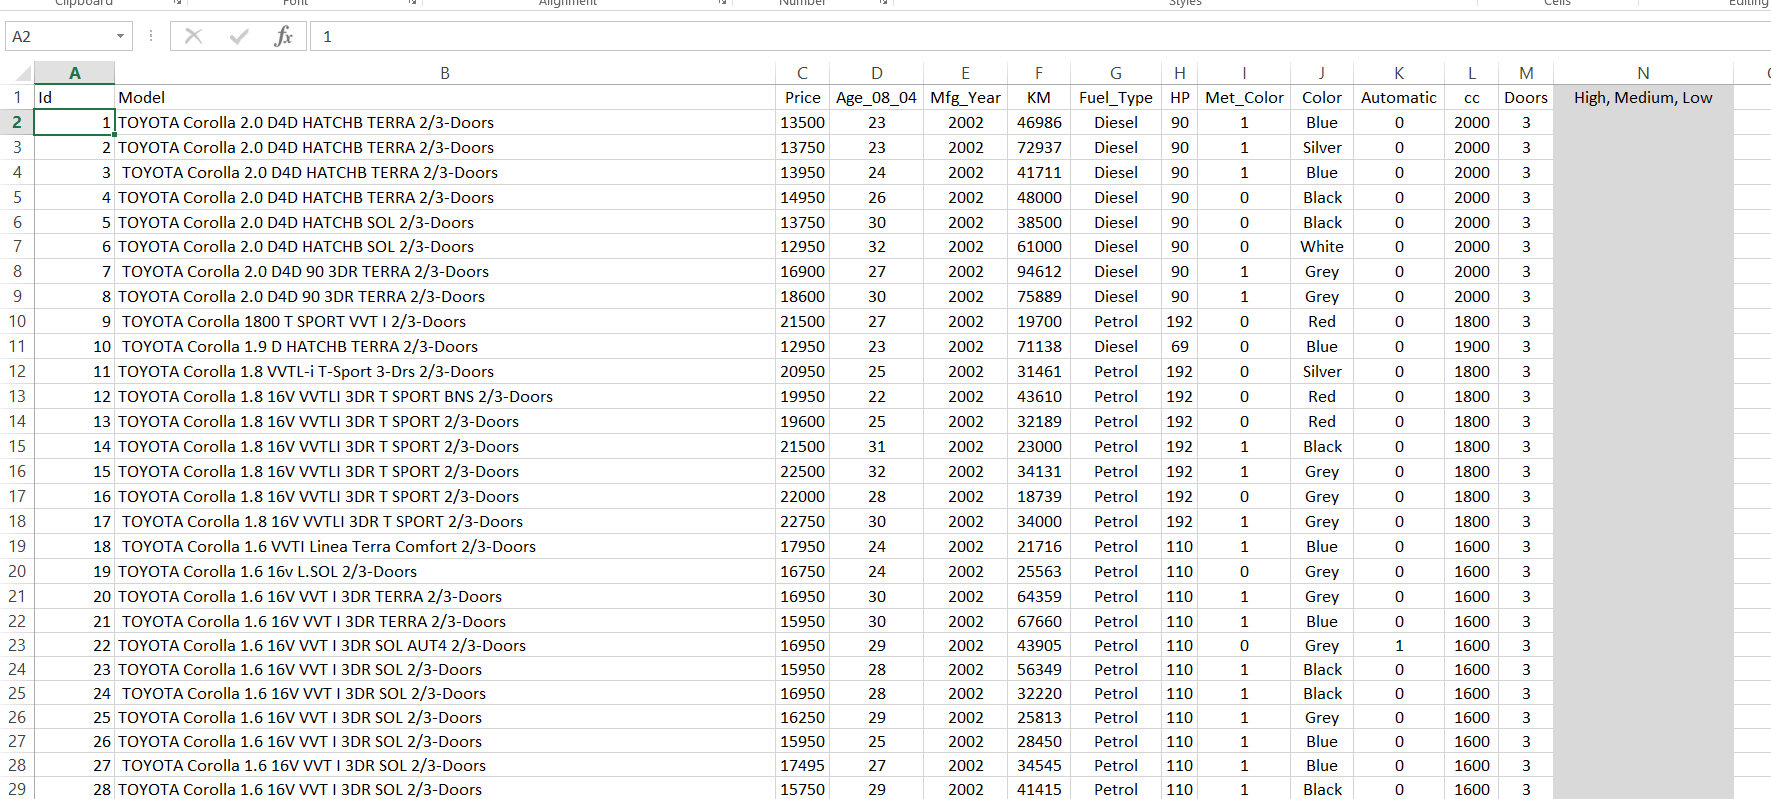Click the 'Color' header cell

pyautogui.click(x=1322, y=97)
